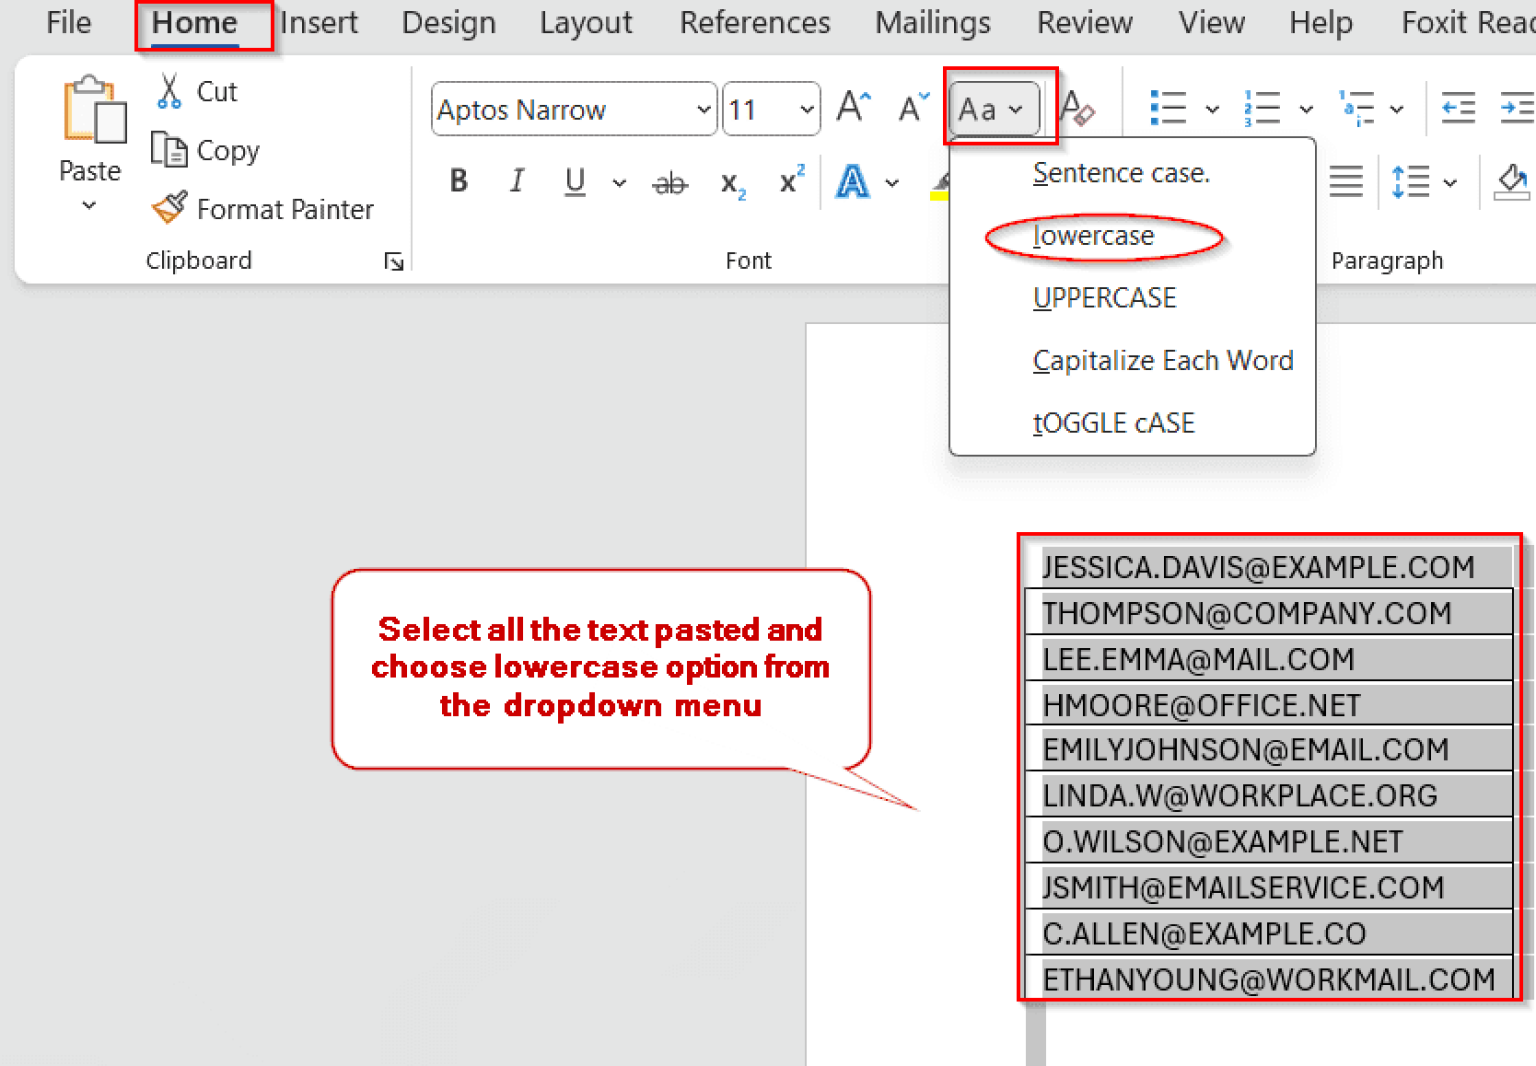Screen dimensions: 1536x1066
Task: Open the Mailings tab
Action: pyautogui.click(x=932, y=22)
